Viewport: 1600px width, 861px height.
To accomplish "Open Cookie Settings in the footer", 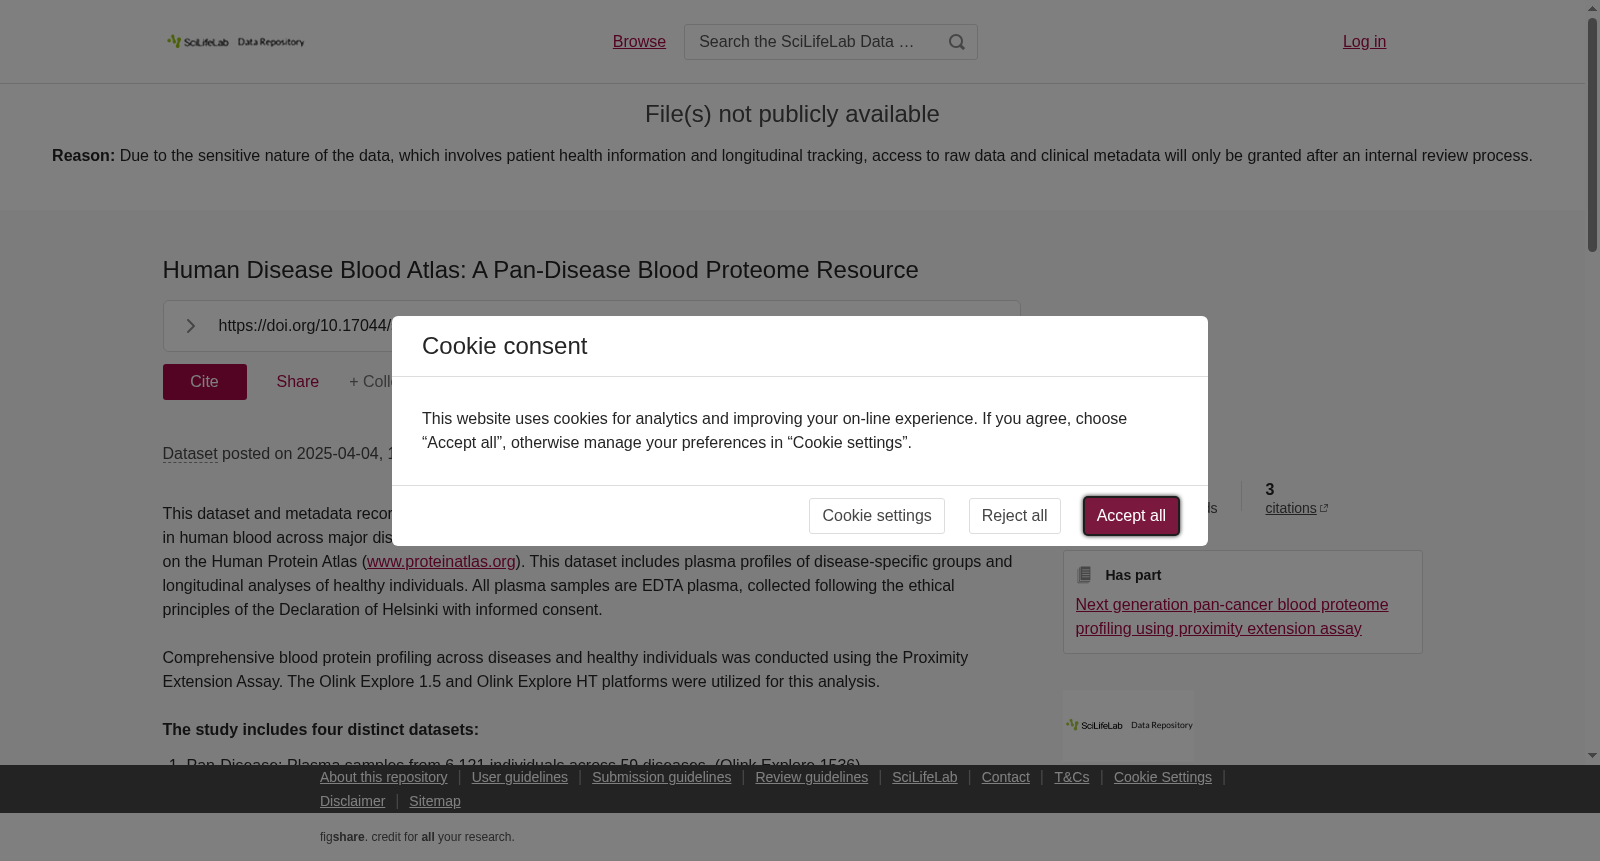I will pyautogui.click(x=1162, y=777).
